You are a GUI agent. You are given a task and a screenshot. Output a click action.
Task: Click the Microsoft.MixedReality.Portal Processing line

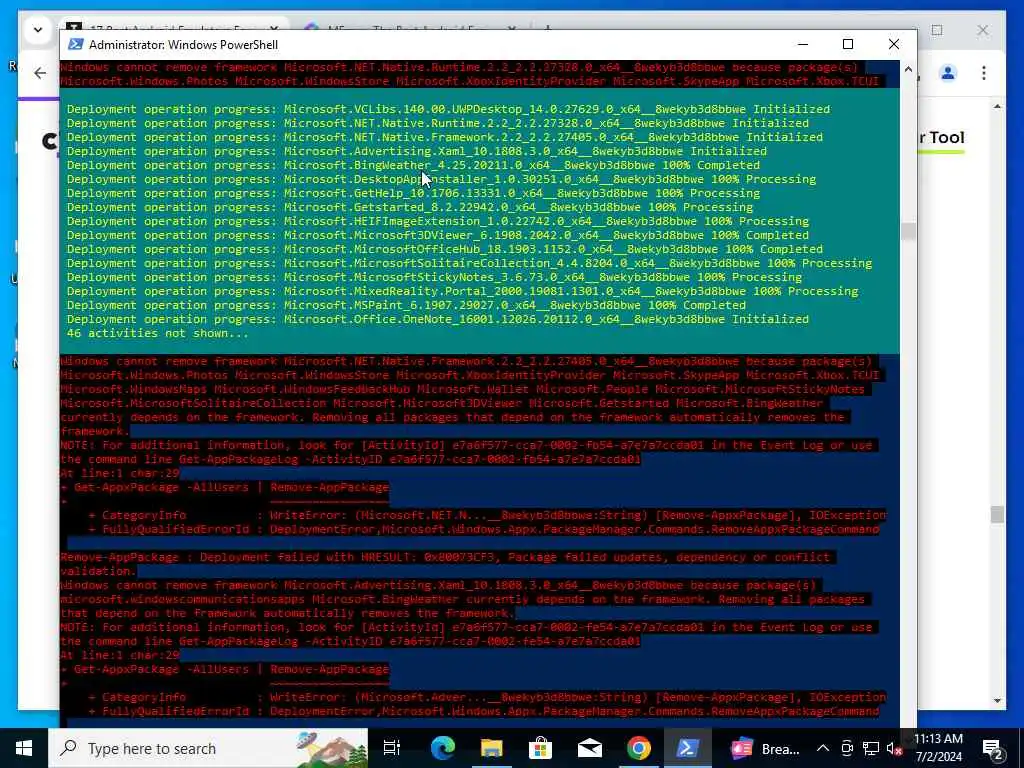[x=462, y=291]
